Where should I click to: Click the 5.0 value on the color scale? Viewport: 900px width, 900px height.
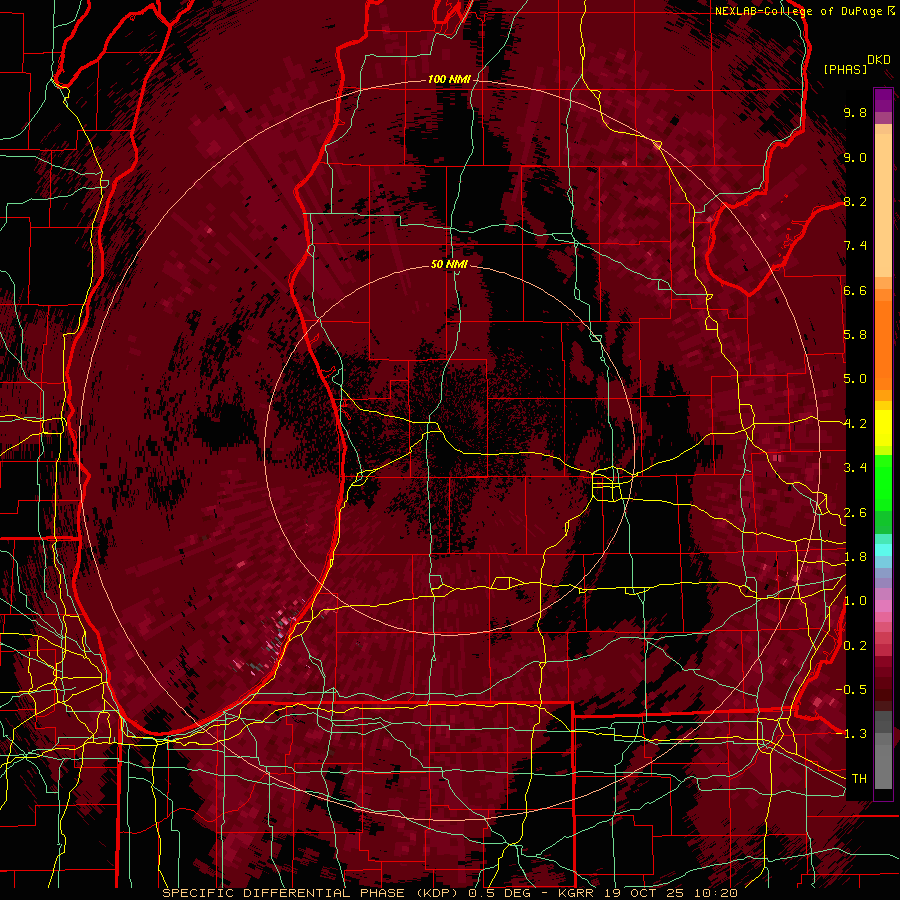pyautogui.click(x=855, y=379)
